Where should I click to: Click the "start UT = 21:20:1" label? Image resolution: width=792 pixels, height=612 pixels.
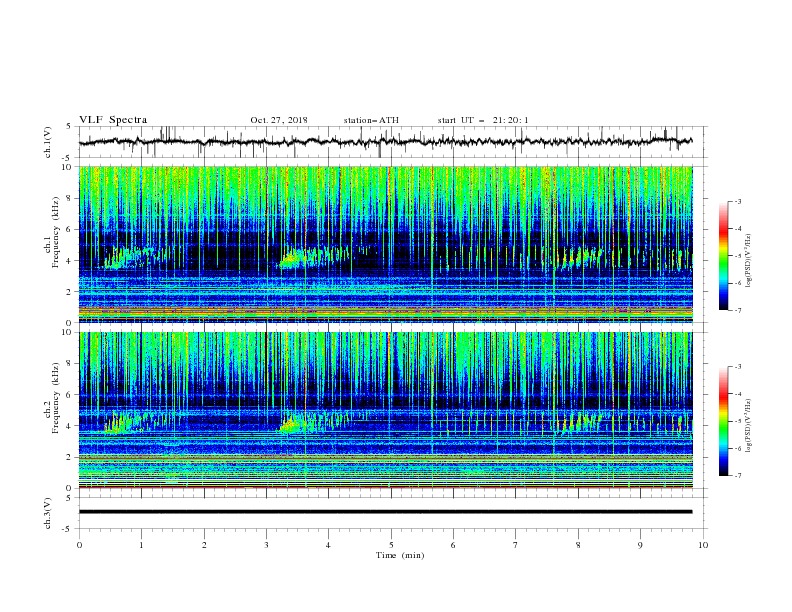pos(483,120)
